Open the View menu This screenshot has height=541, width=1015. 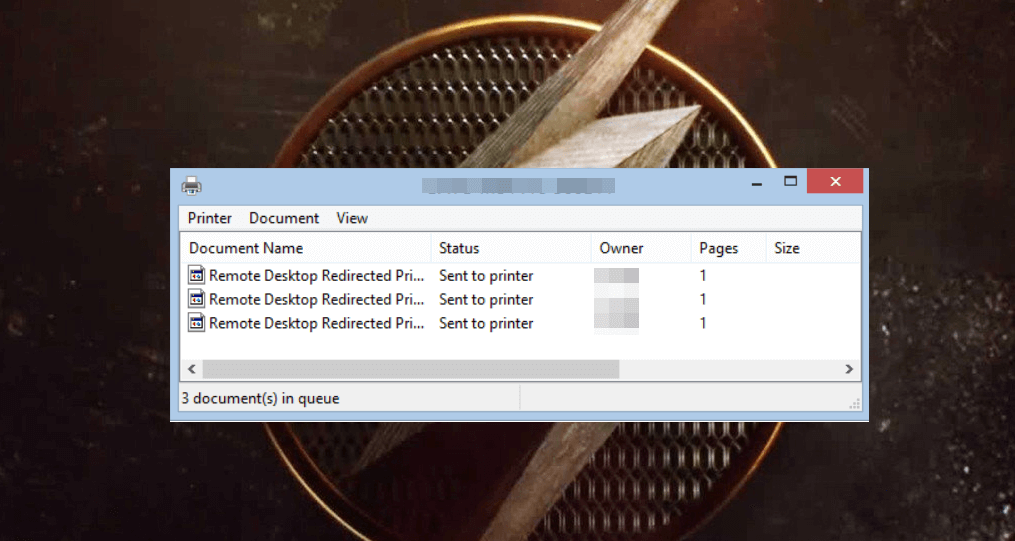coord(352,218)
